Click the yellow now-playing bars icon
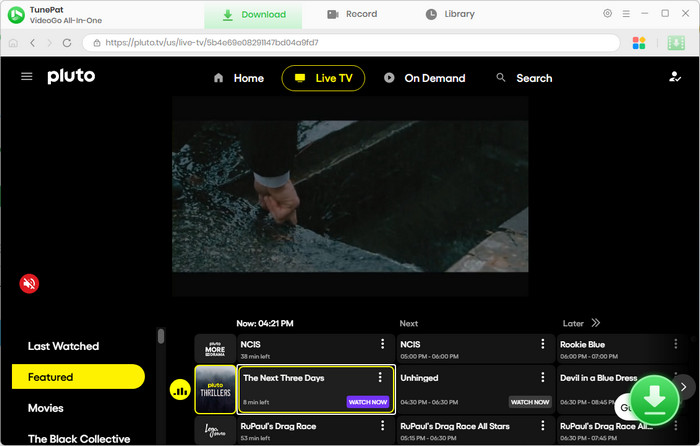Screen dimensions: 700x446 pos(180,390)
